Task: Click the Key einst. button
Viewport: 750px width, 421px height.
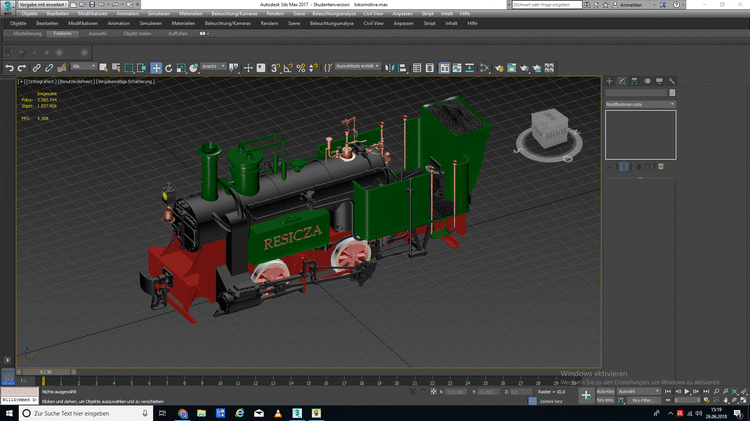Action: coord(605,400)
